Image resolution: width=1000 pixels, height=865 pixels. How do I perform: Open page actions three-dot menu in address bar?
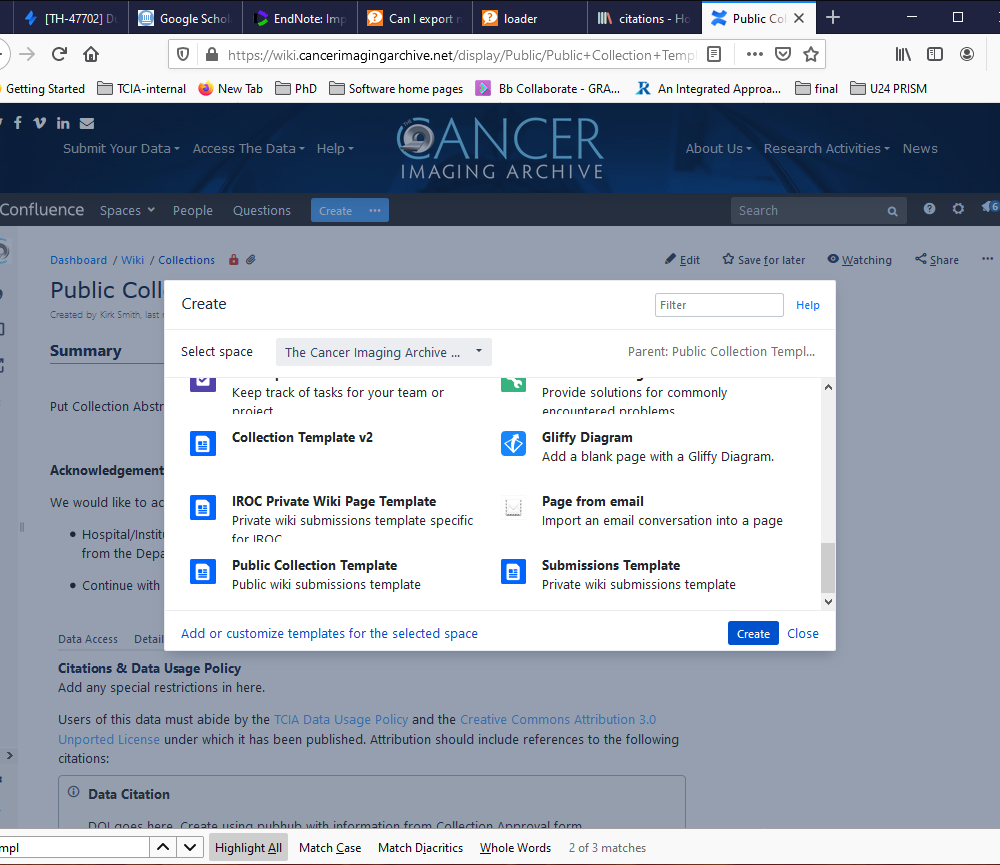tap(754, 54)
